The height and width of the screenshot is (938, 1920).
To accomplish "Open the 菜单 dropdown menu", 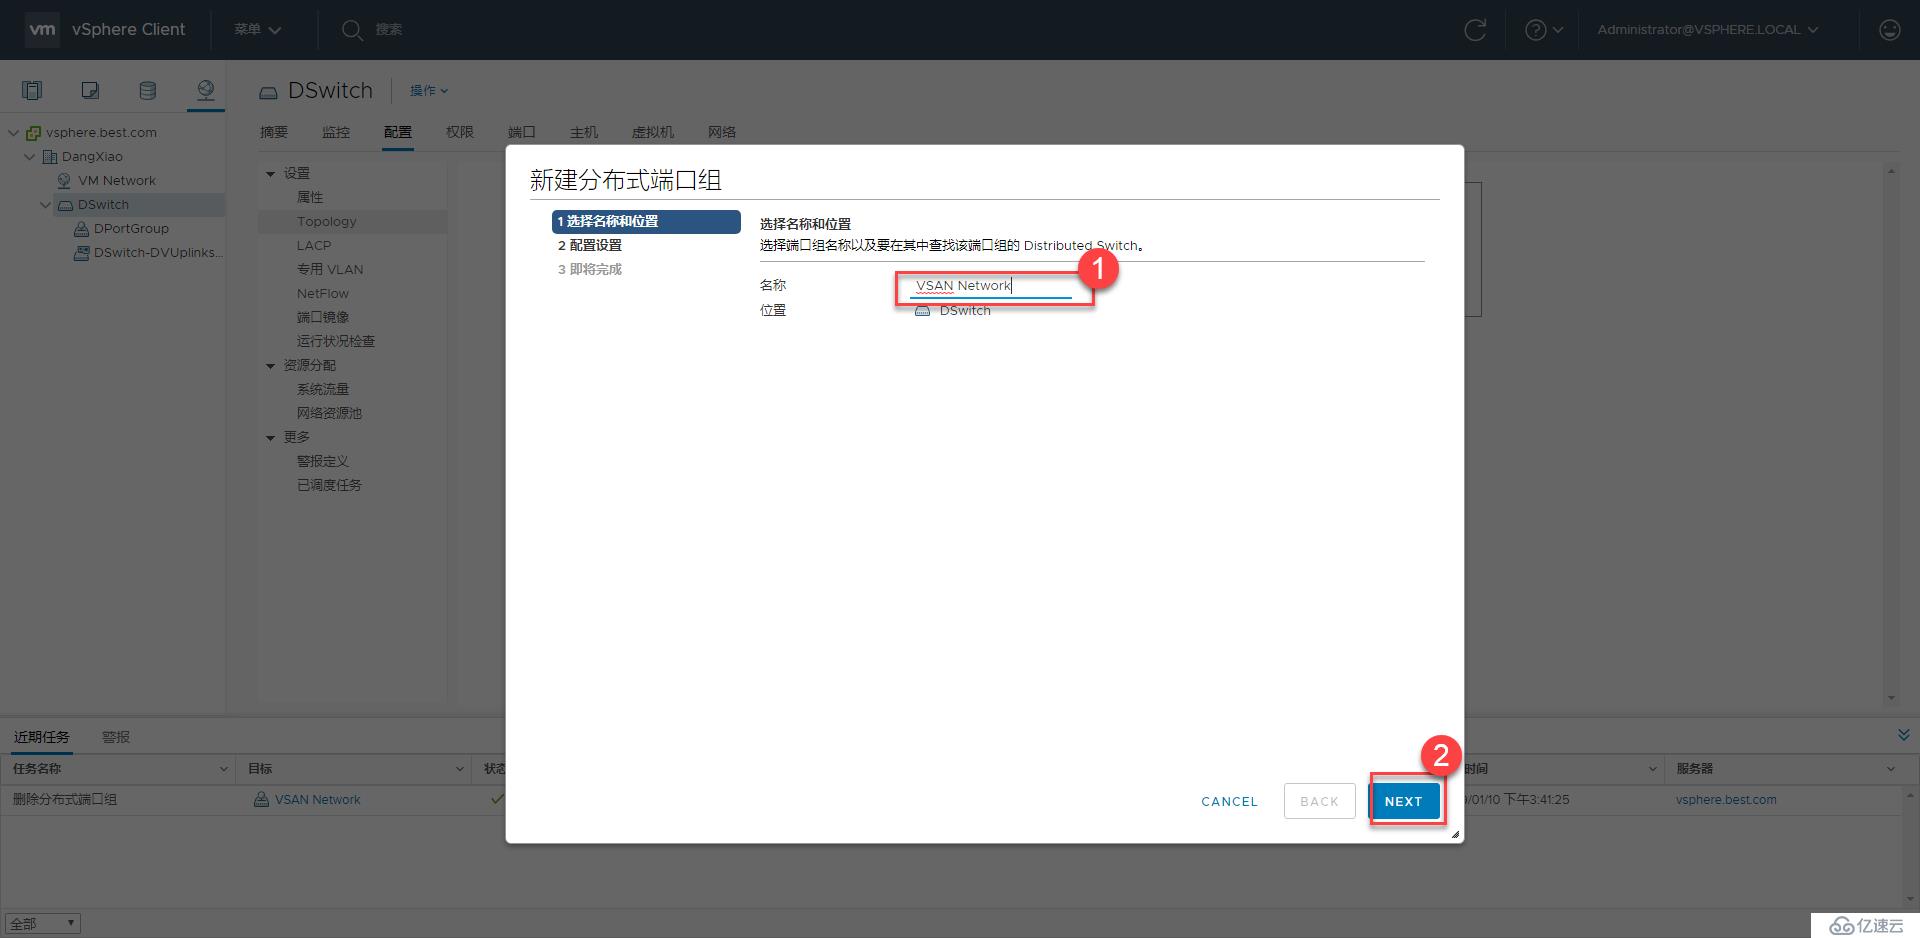I will click(x=257, y=30).
